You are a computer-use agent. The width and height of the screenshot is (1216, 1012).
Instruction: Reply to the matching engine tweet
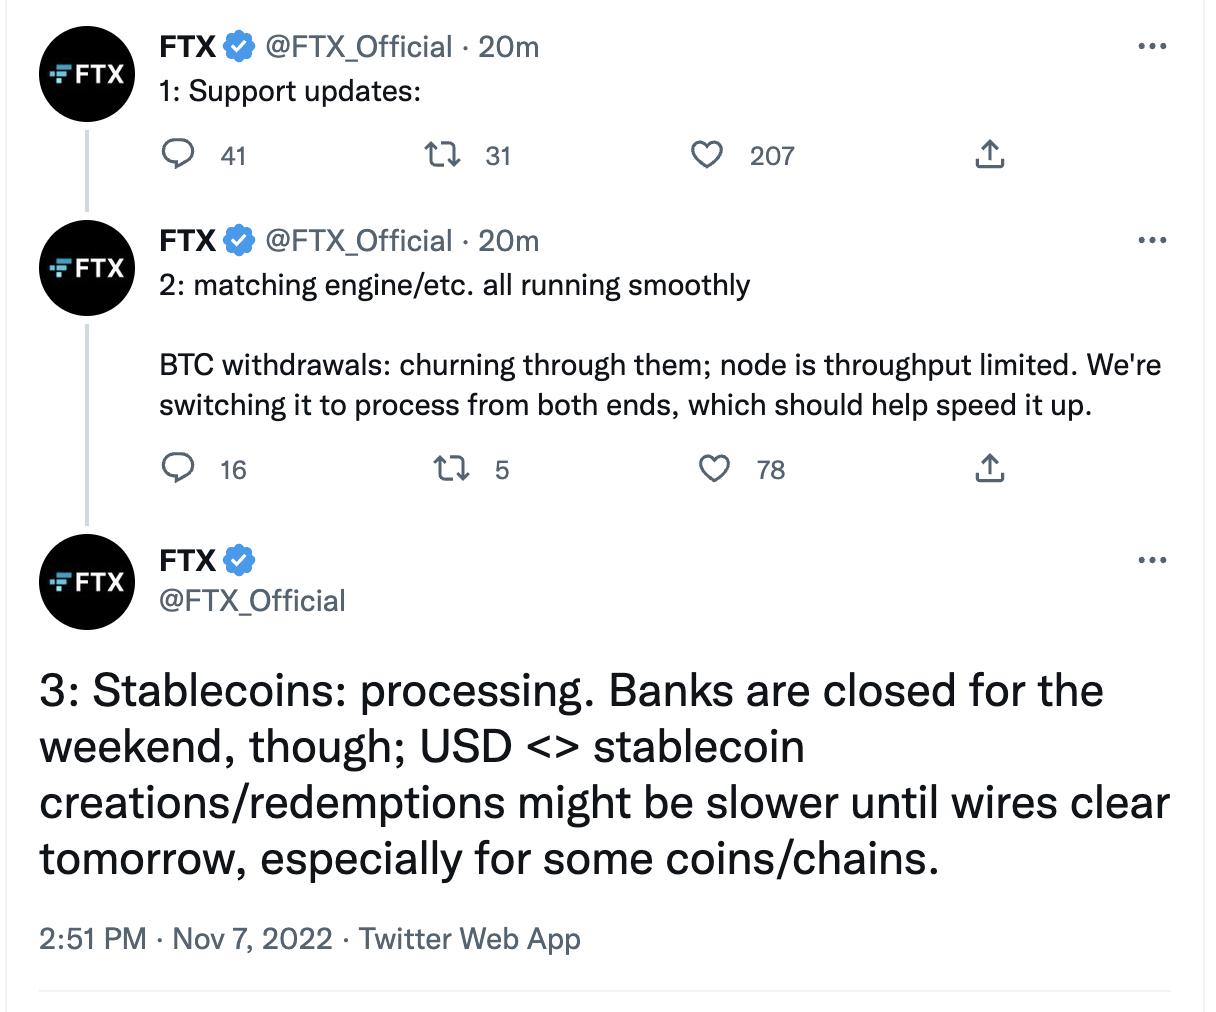(x=180, y=469)
